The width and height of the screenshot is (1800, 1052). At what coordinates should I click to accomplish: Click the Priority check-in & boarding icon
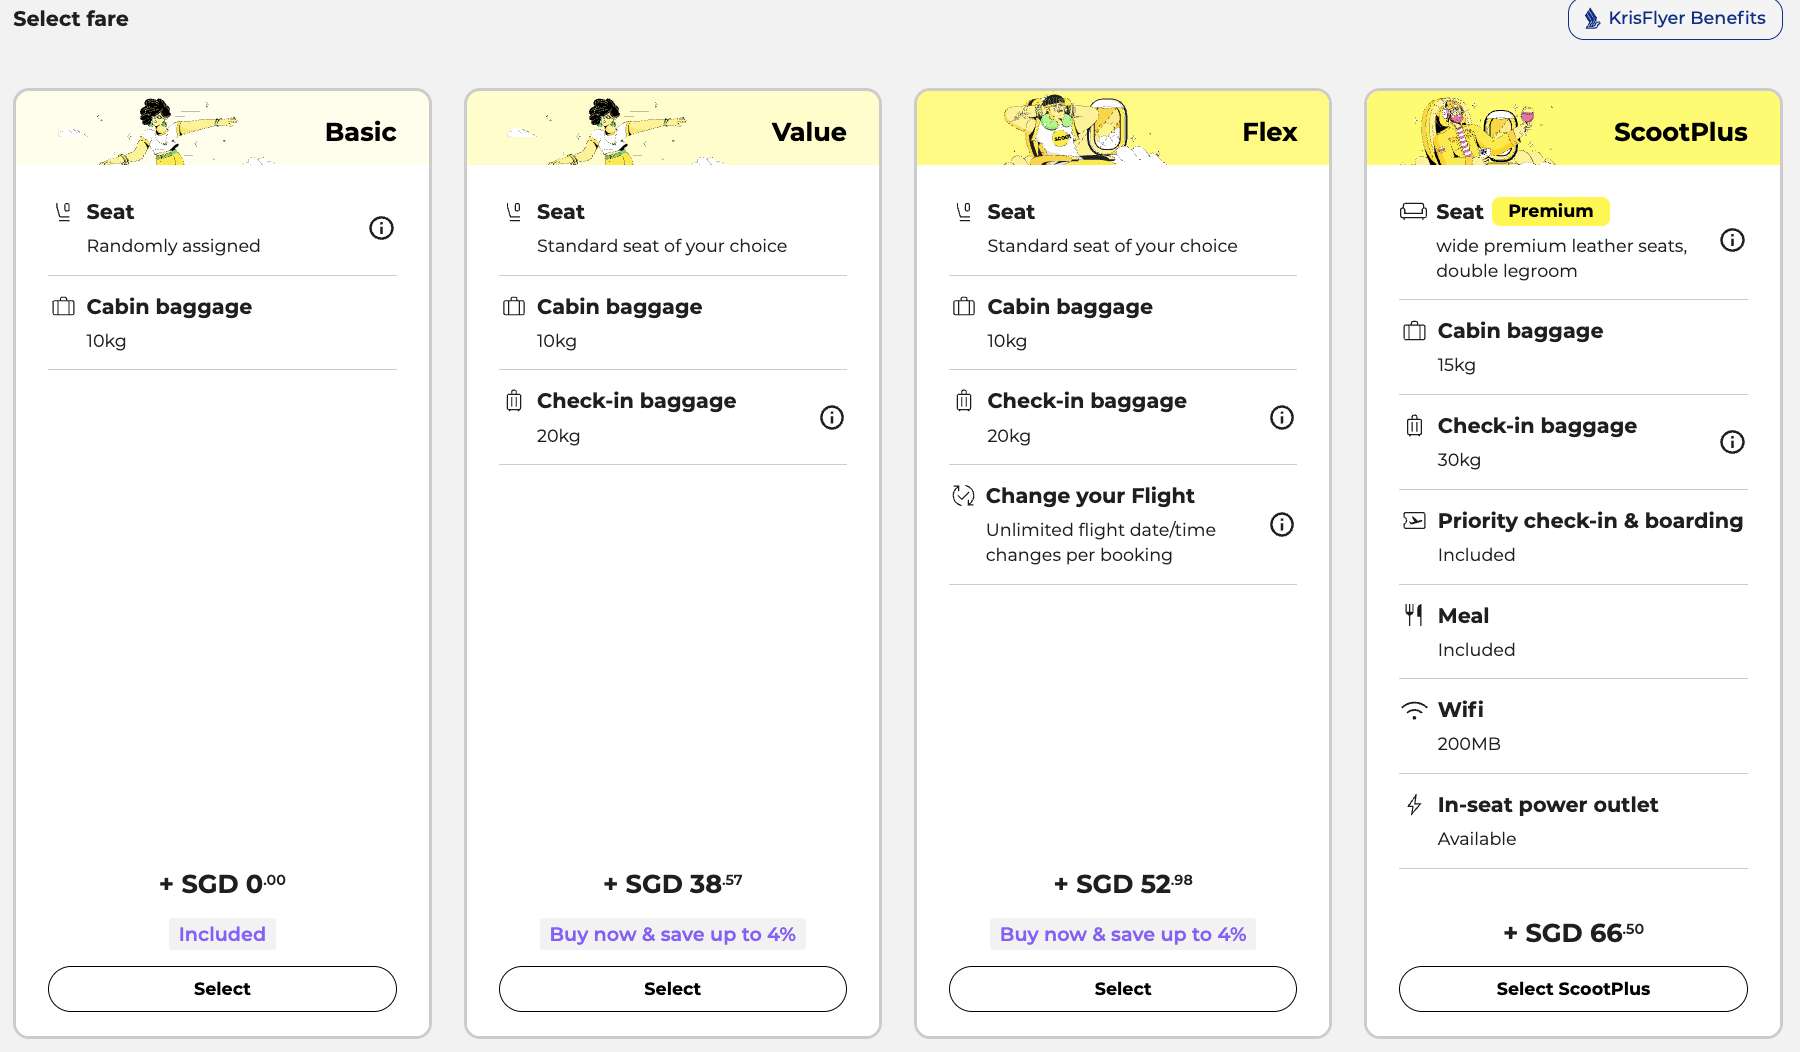pyautogui.click(x=1413, y=520)
